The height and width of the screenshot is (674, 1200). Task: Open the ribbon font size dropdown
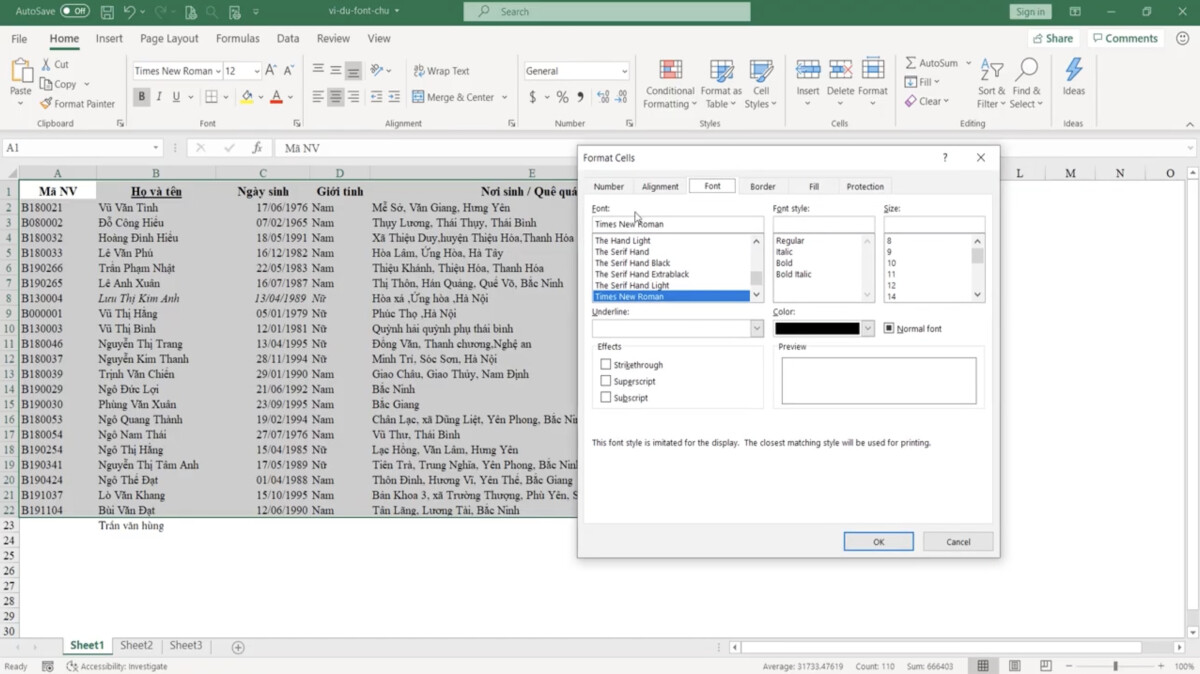[x=257, y=71]
